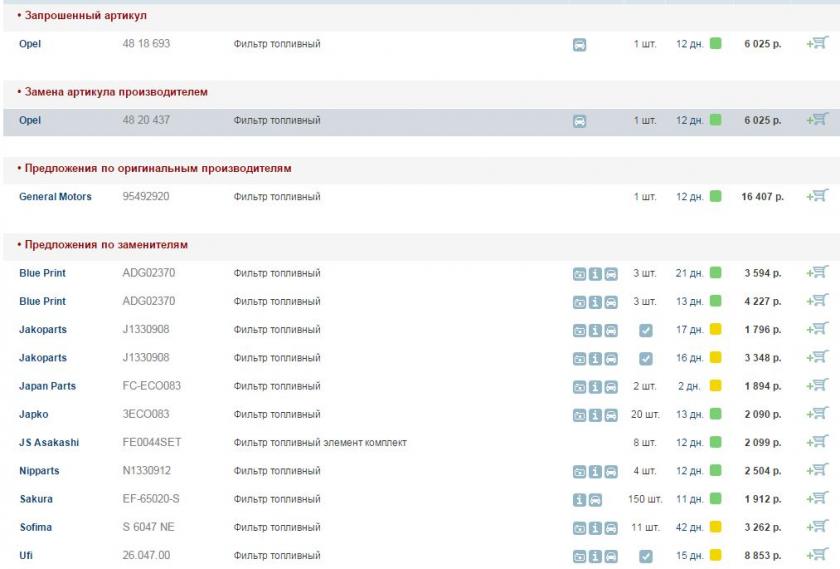Screen dimensions: 840x569
Task: Select heading 'Предложения по оригинальным производителям'
Action: pos(158,169)
